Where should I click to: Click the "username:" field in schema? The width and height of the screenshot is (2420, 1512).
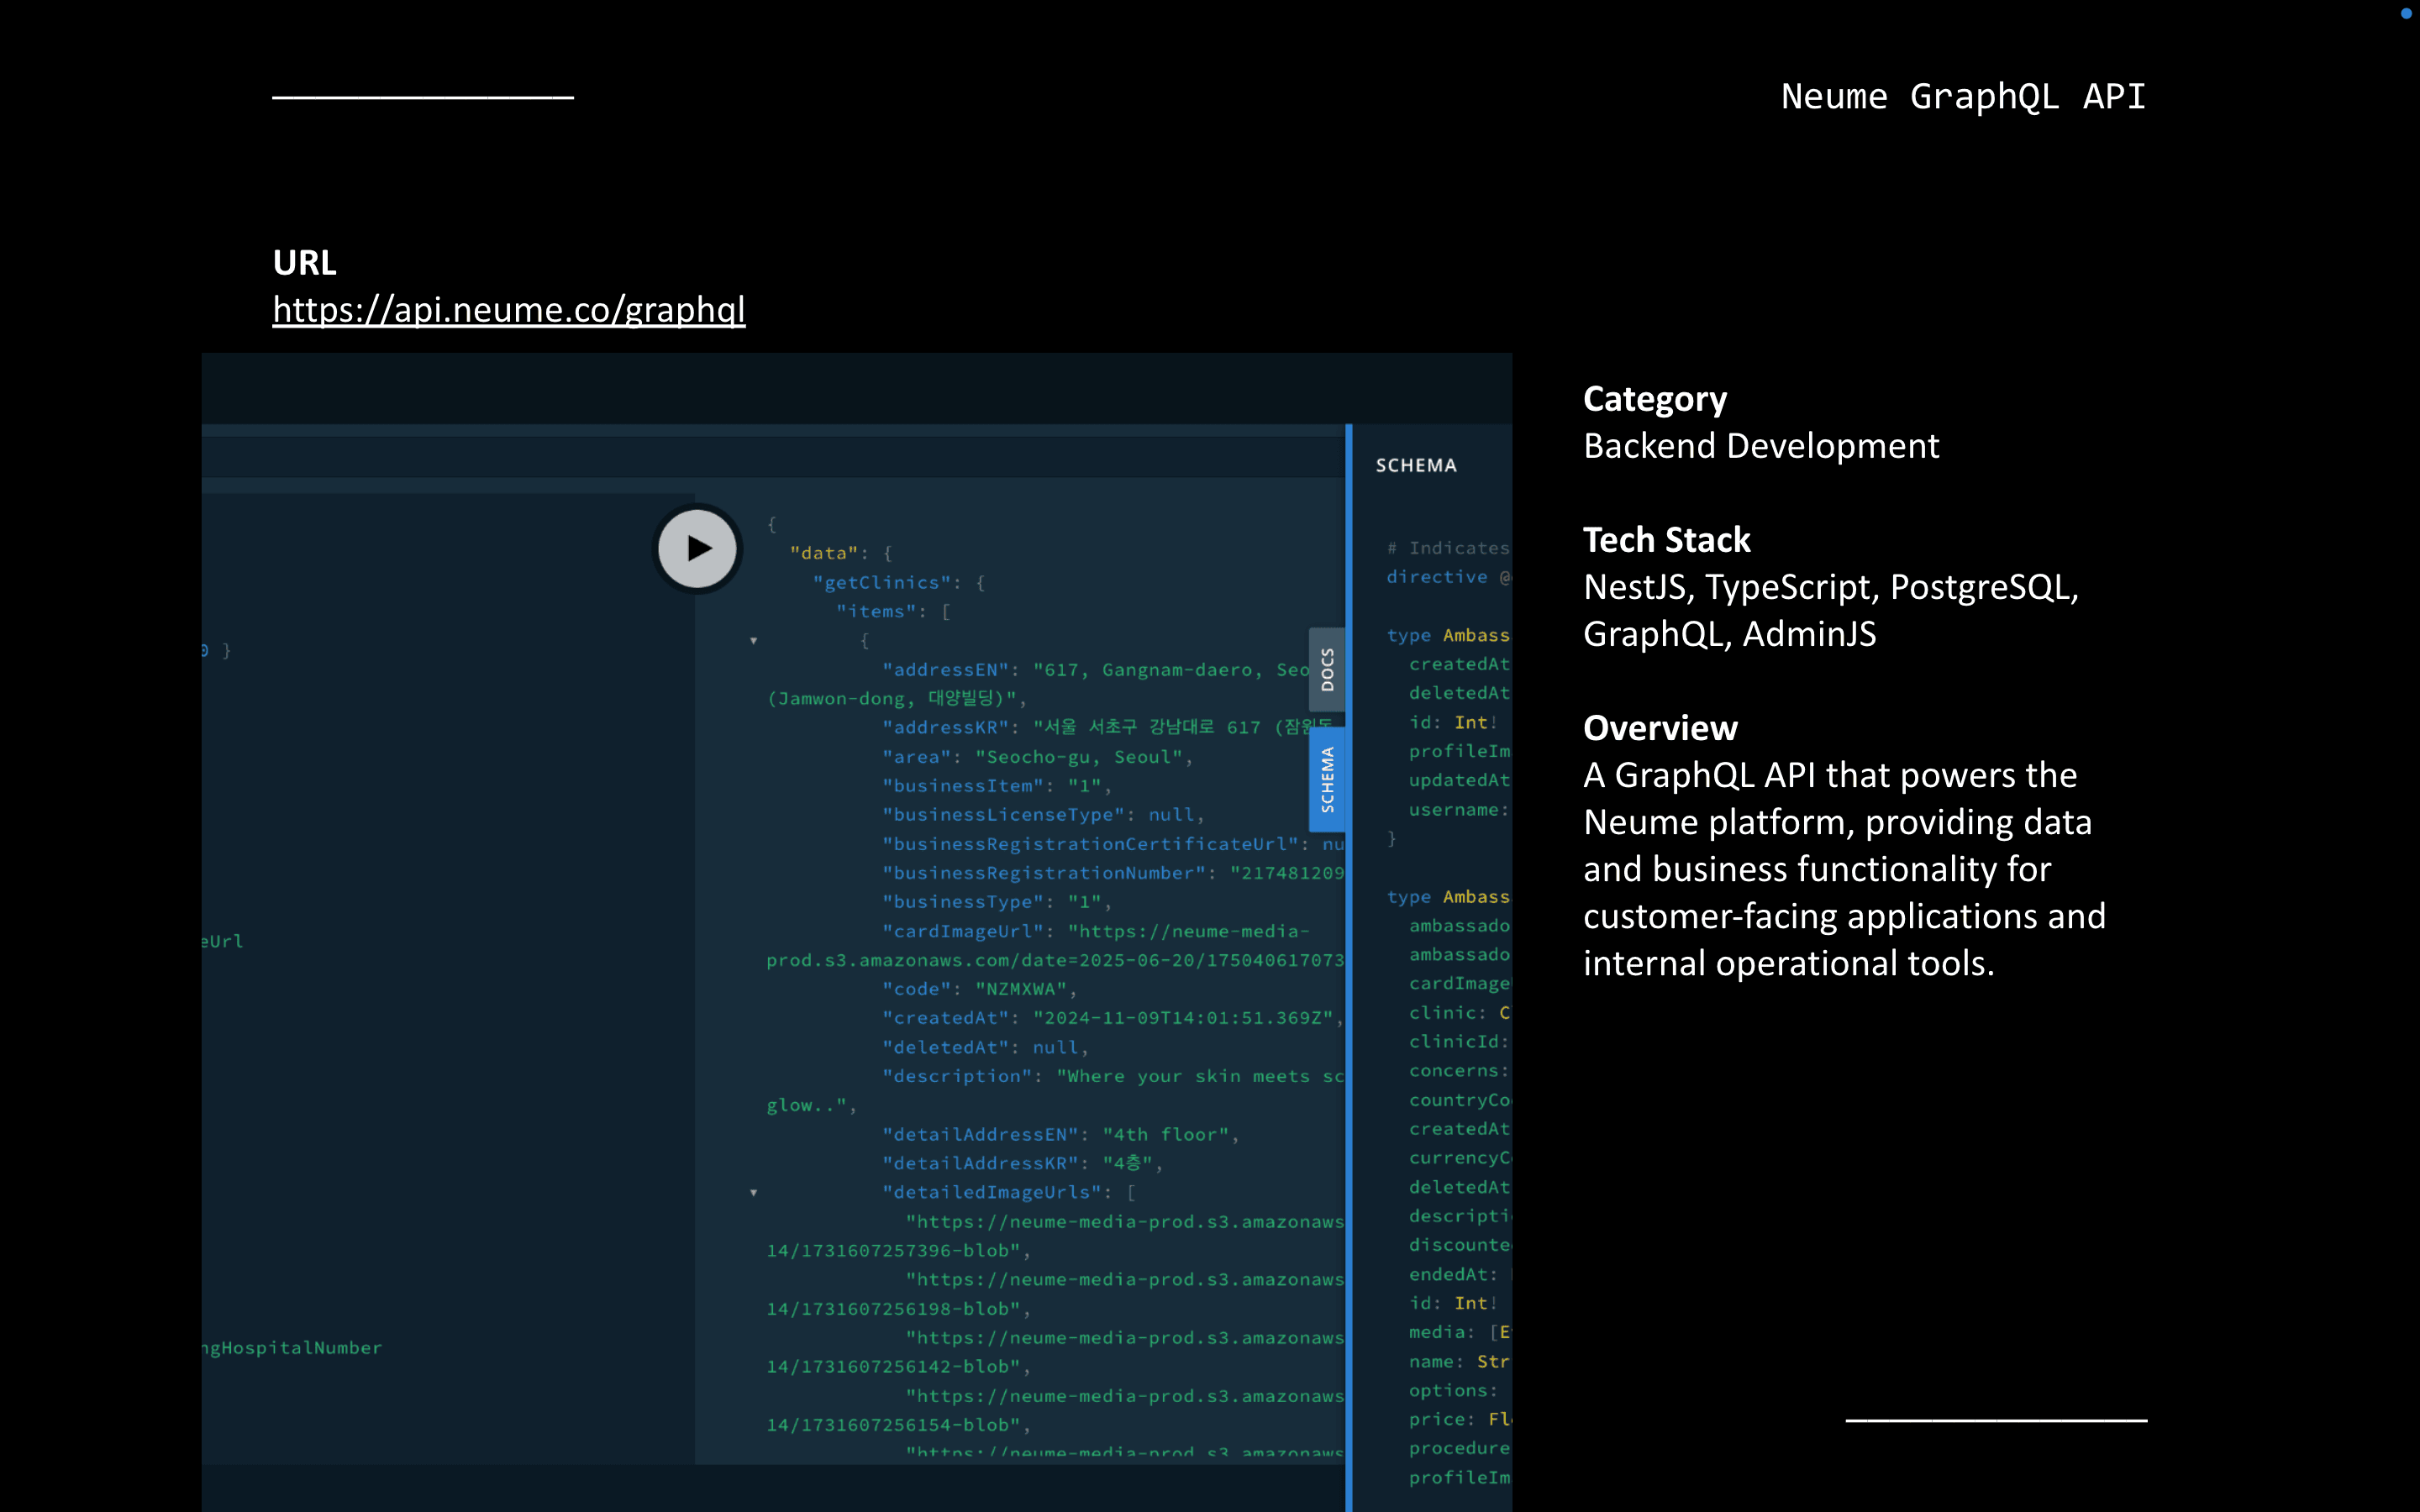(1459, 810)
